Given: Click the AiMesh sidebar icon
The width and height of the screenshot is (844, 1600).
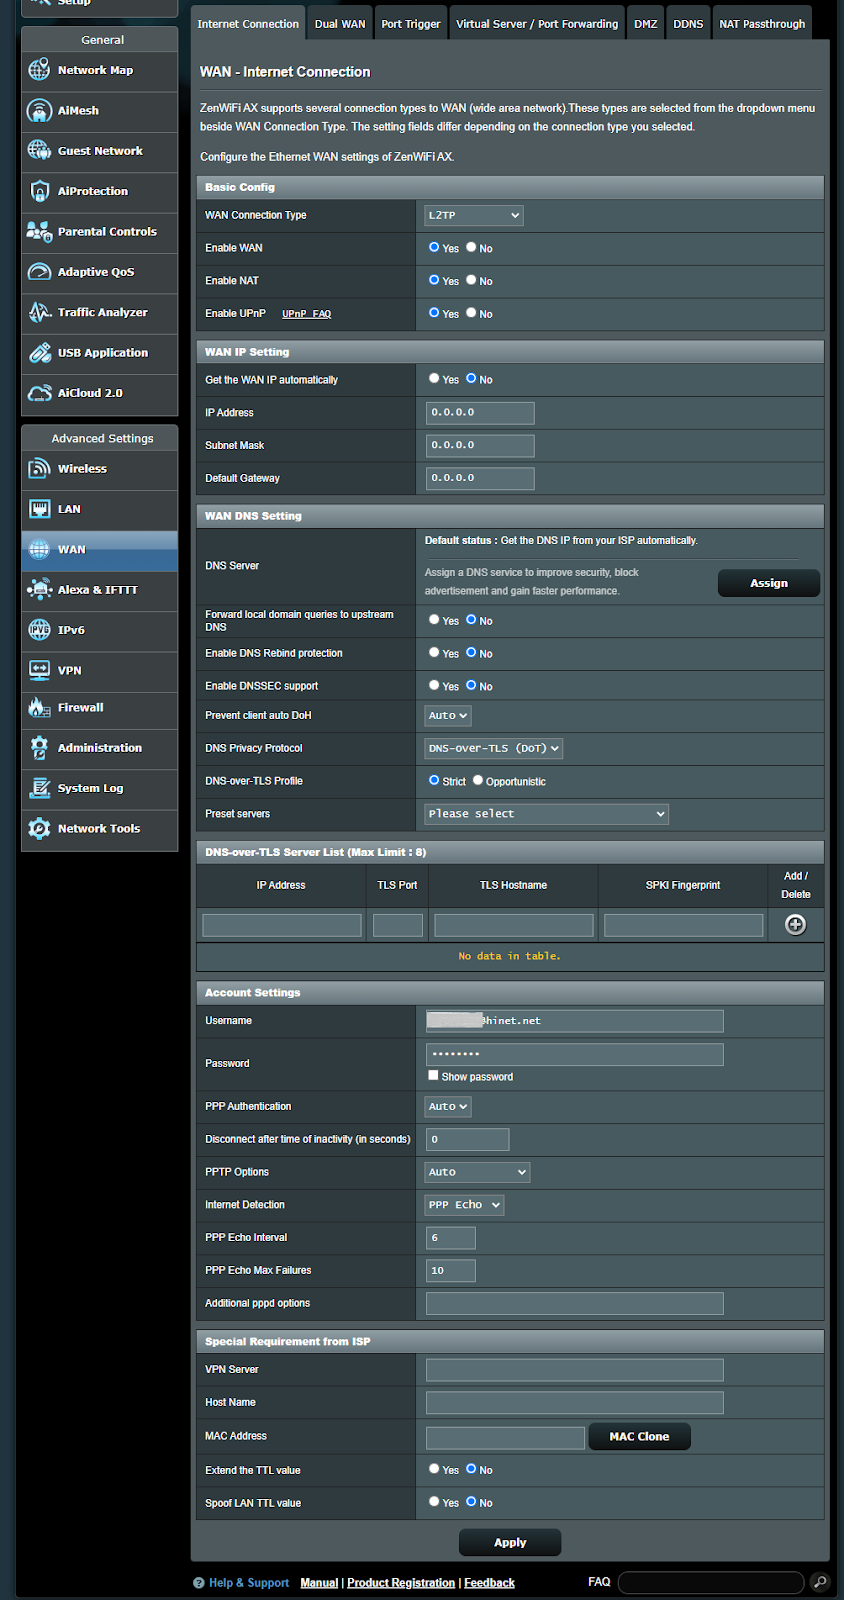Looking at the screenshot, I should click(x=39, y=111).
